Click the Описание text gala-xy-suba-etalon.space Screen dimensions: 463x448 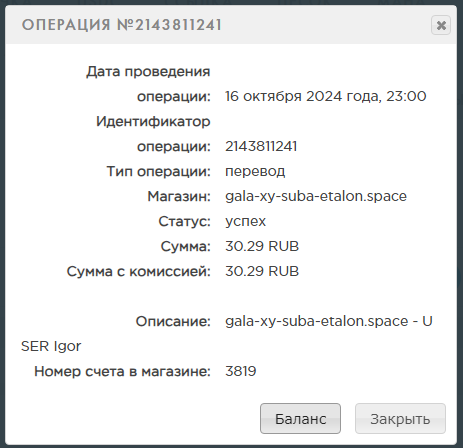(x=316, y=321)
